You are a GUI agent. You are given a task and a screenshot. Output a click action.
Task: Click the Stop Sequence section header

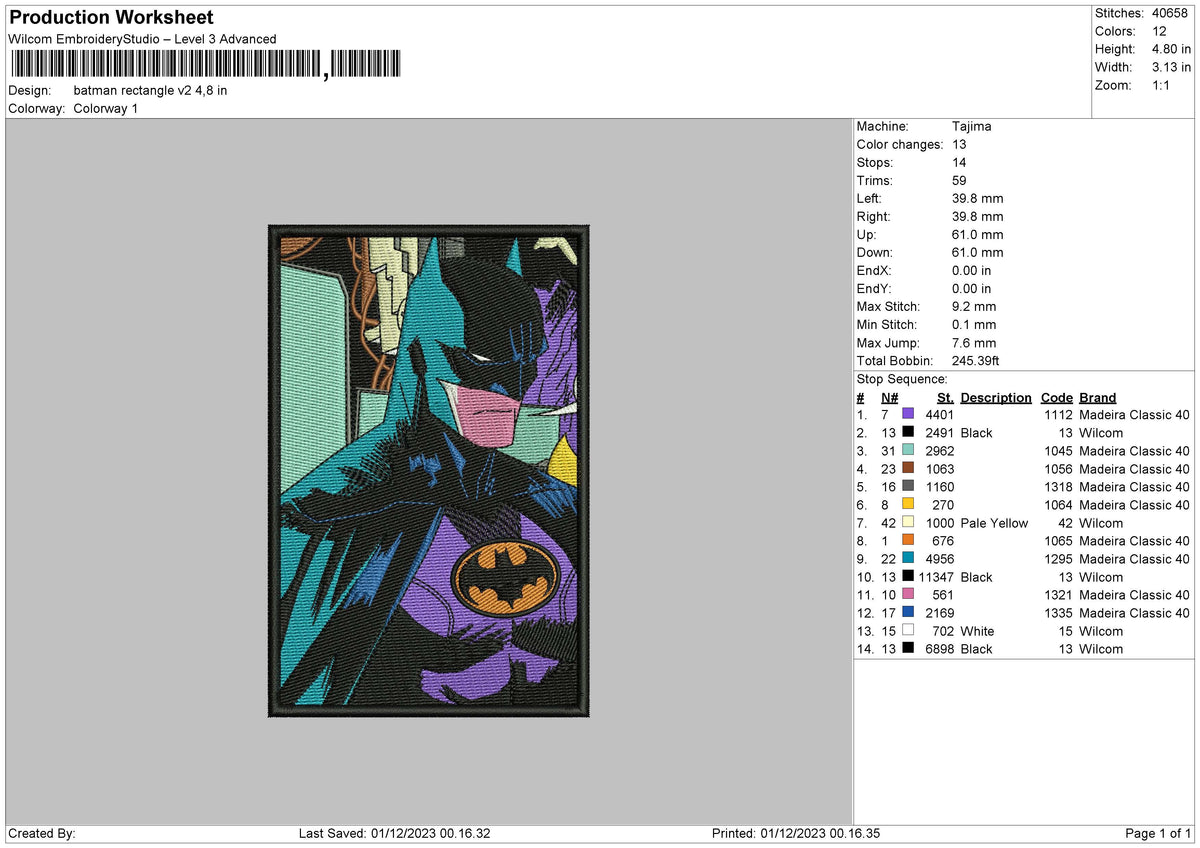click(900, 379)
